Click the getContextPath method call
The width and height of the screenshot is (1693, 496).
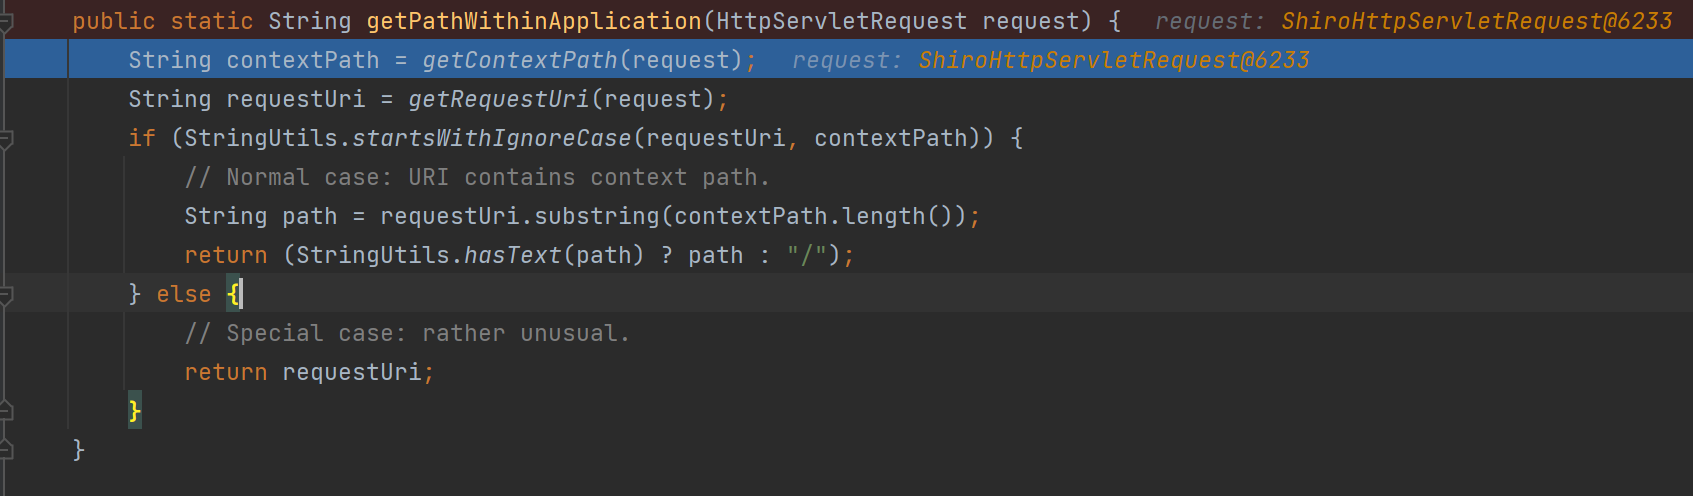519,61
